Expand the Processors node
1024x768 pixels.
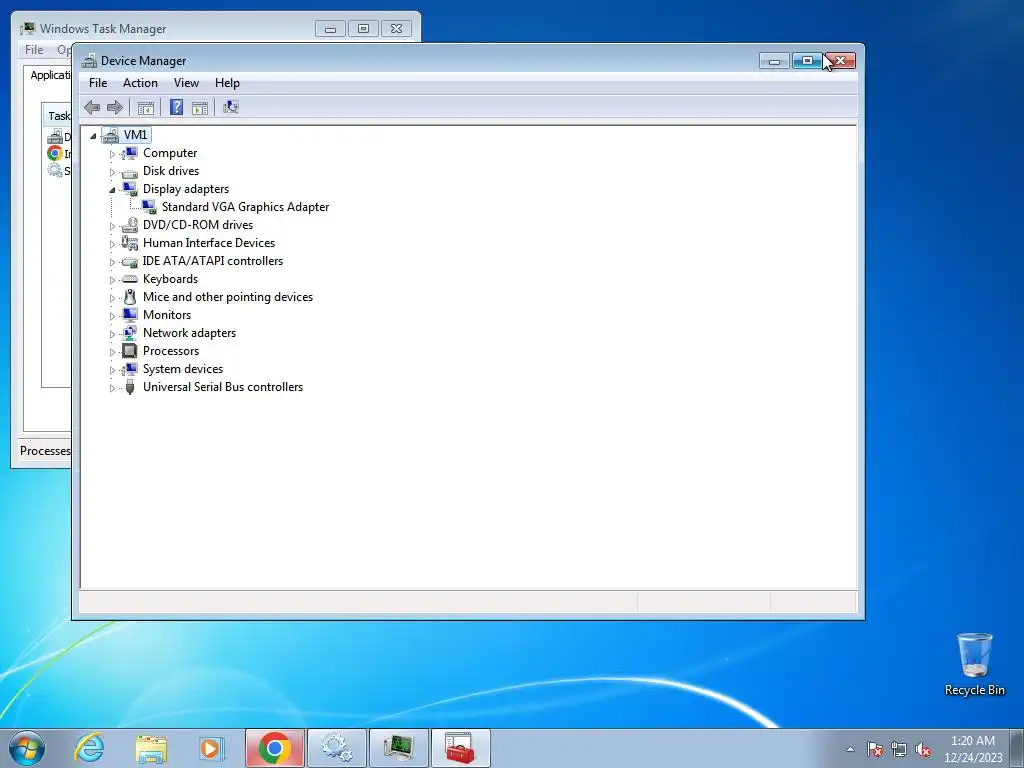[x=112, y=352]
